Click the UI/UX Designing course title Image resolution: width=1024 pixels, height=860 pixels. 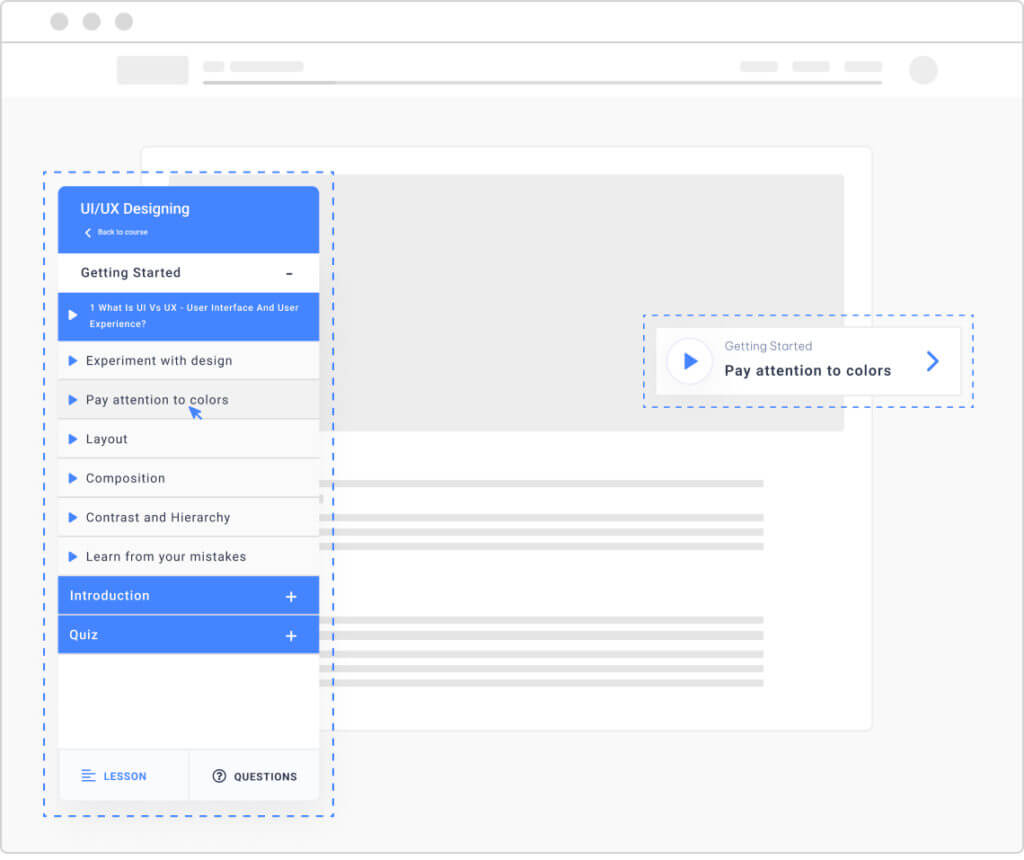(135, 209)
